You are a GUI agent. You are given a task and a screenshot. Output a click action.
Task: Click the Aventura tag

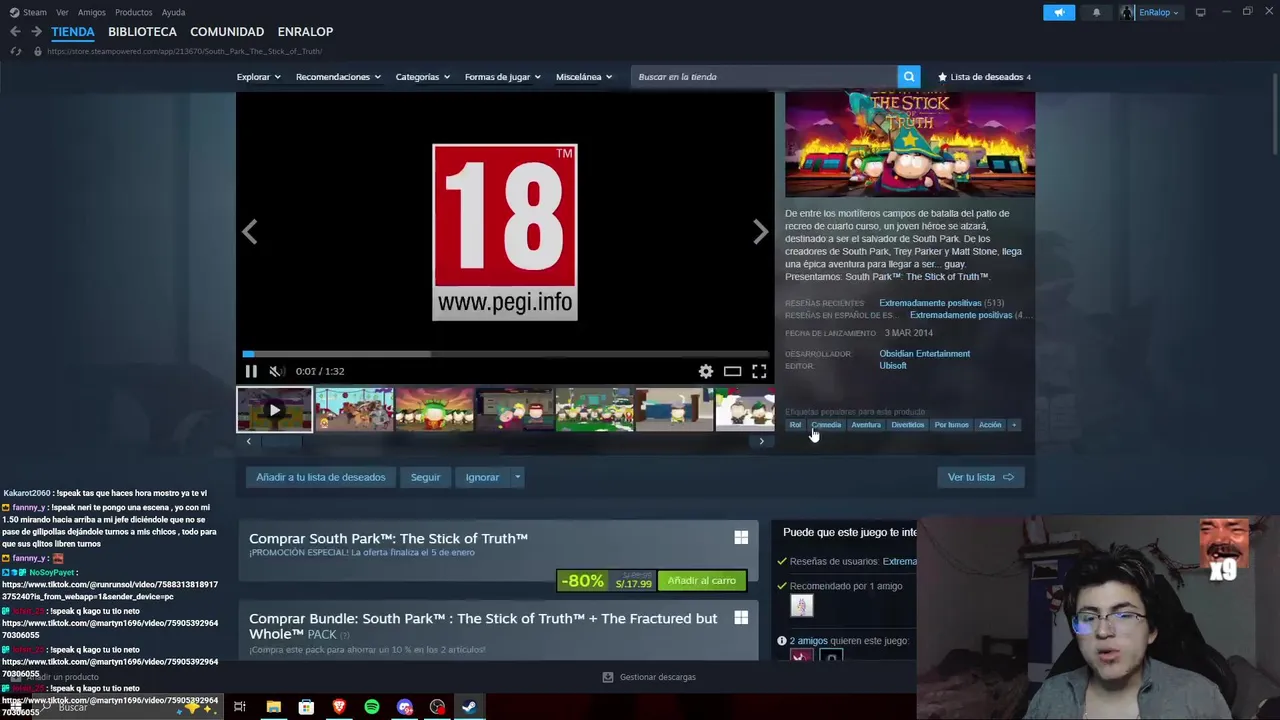pyautogui.click(x=866, y=425)
